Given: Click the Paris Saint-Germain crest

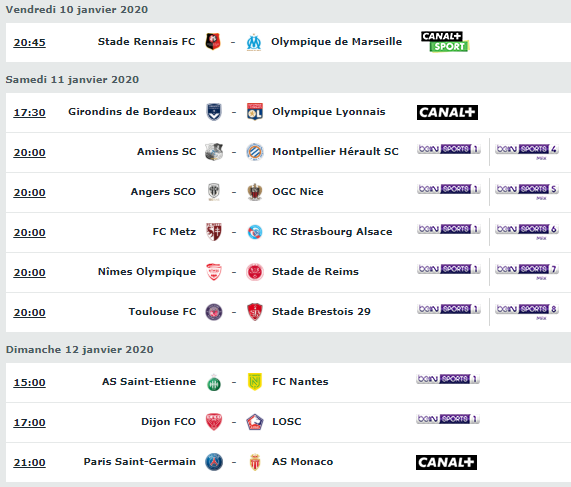Looking at the screenshot, I should coord(214,462).
